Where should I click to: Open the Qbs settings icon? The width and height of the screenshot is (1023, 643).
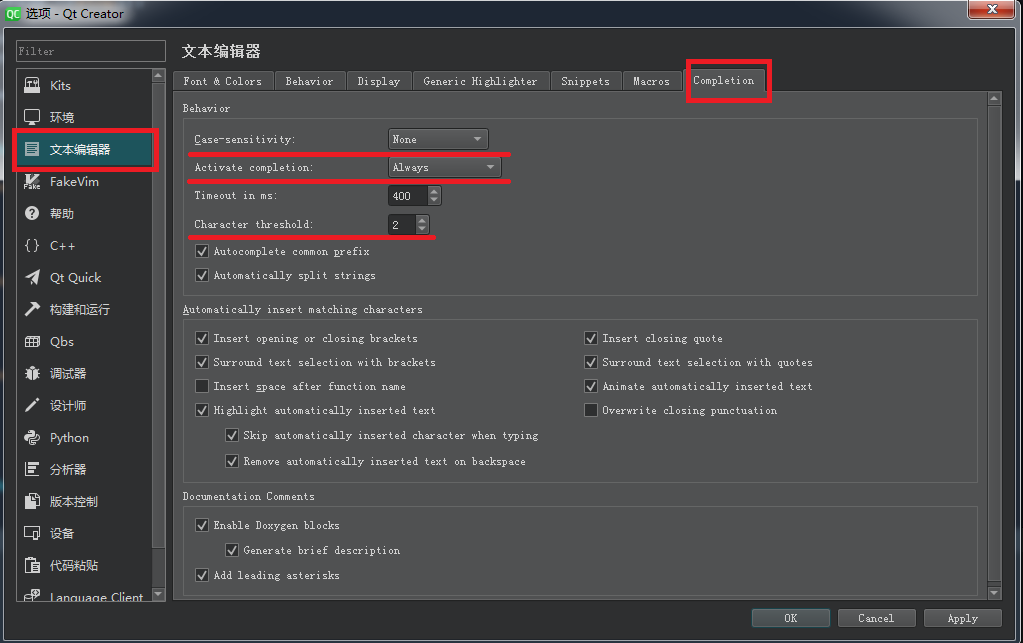pyautogui.click(x=32, y=341)
